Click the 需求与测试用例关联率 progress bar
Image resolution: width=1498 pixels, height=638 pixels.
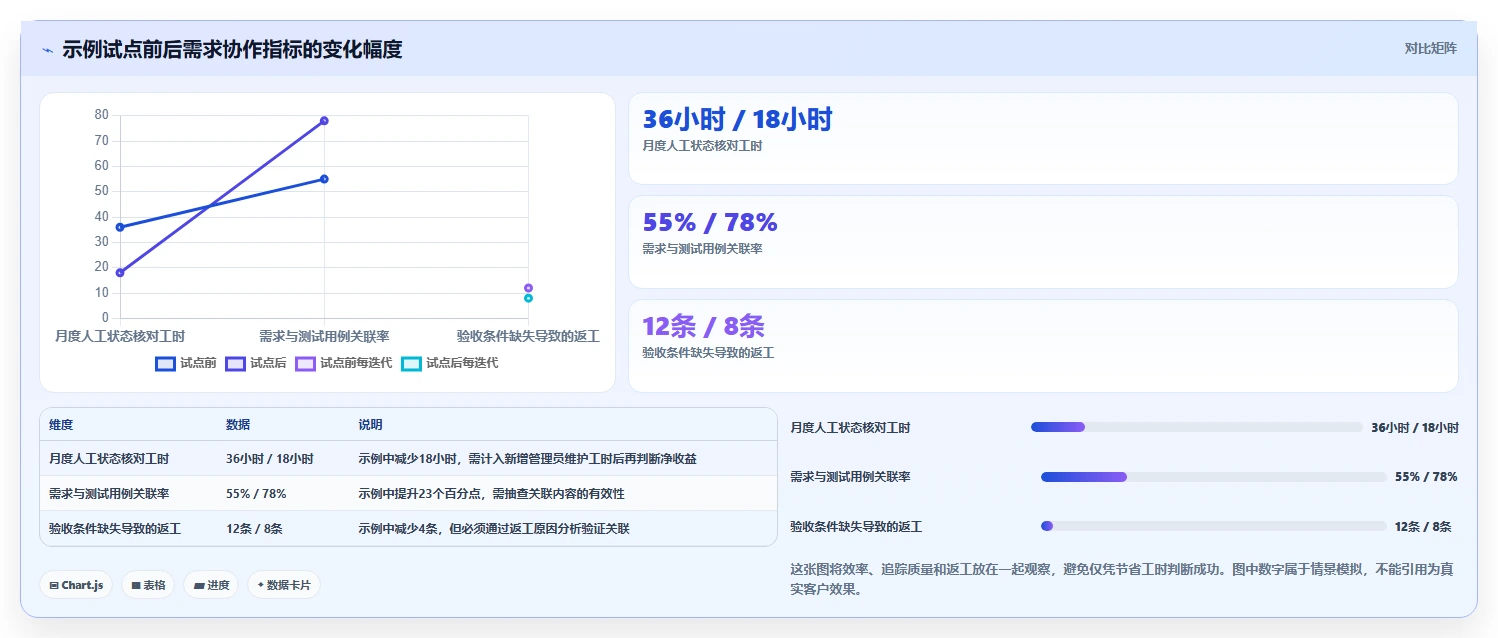click(1213, 477)
